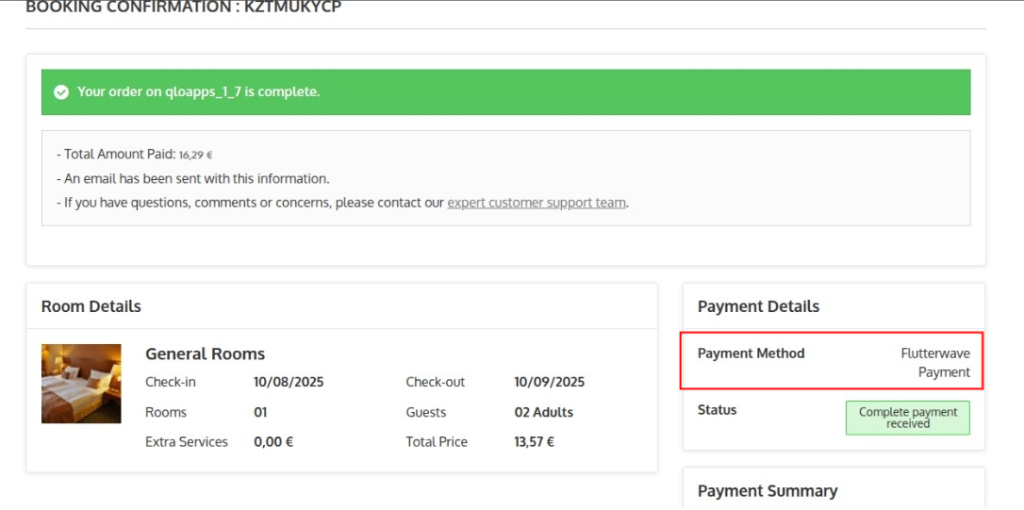Image resolution: width=1024 pixels, height=510 pixels.
Task: Click the Payment Summary section header
Action: click(x=767, y=491)
